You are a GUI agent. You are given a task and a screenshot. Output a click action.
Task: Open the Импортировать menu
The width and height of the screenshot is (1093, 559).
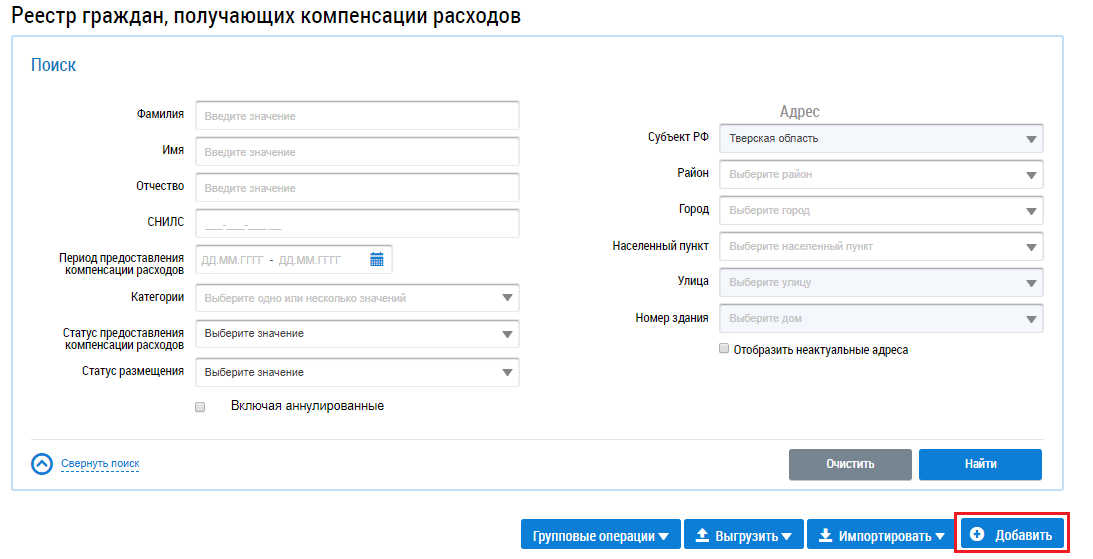879,535
